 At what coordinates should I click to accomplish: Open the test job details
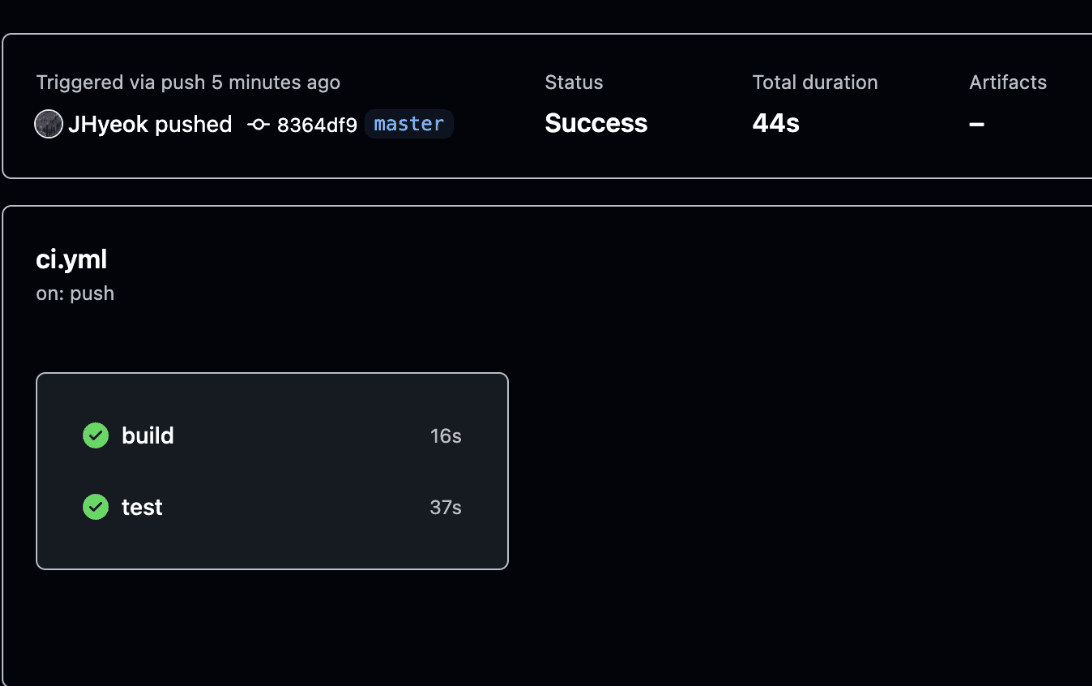pyautogui.click(x=141, y=507)
